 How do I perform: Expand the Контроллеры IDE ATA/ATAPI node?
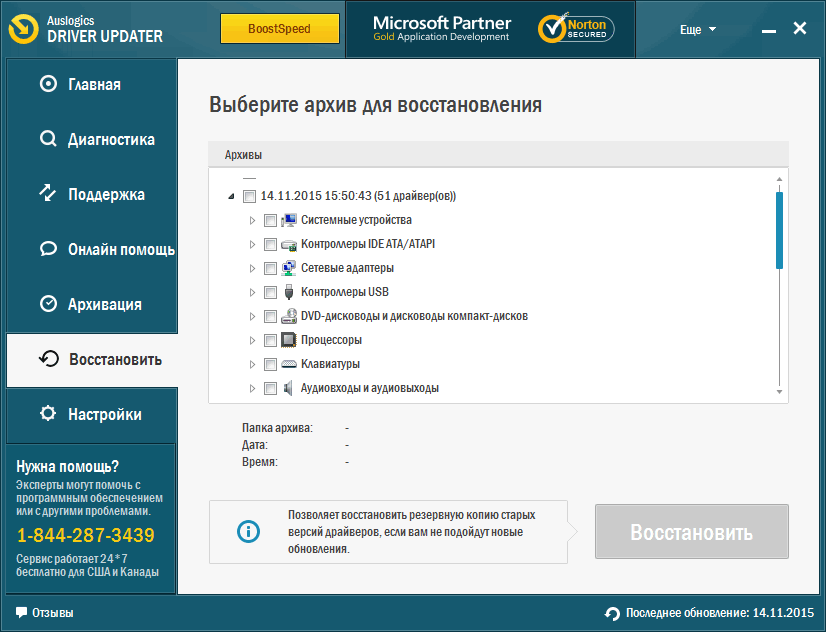tap(253, 244)
